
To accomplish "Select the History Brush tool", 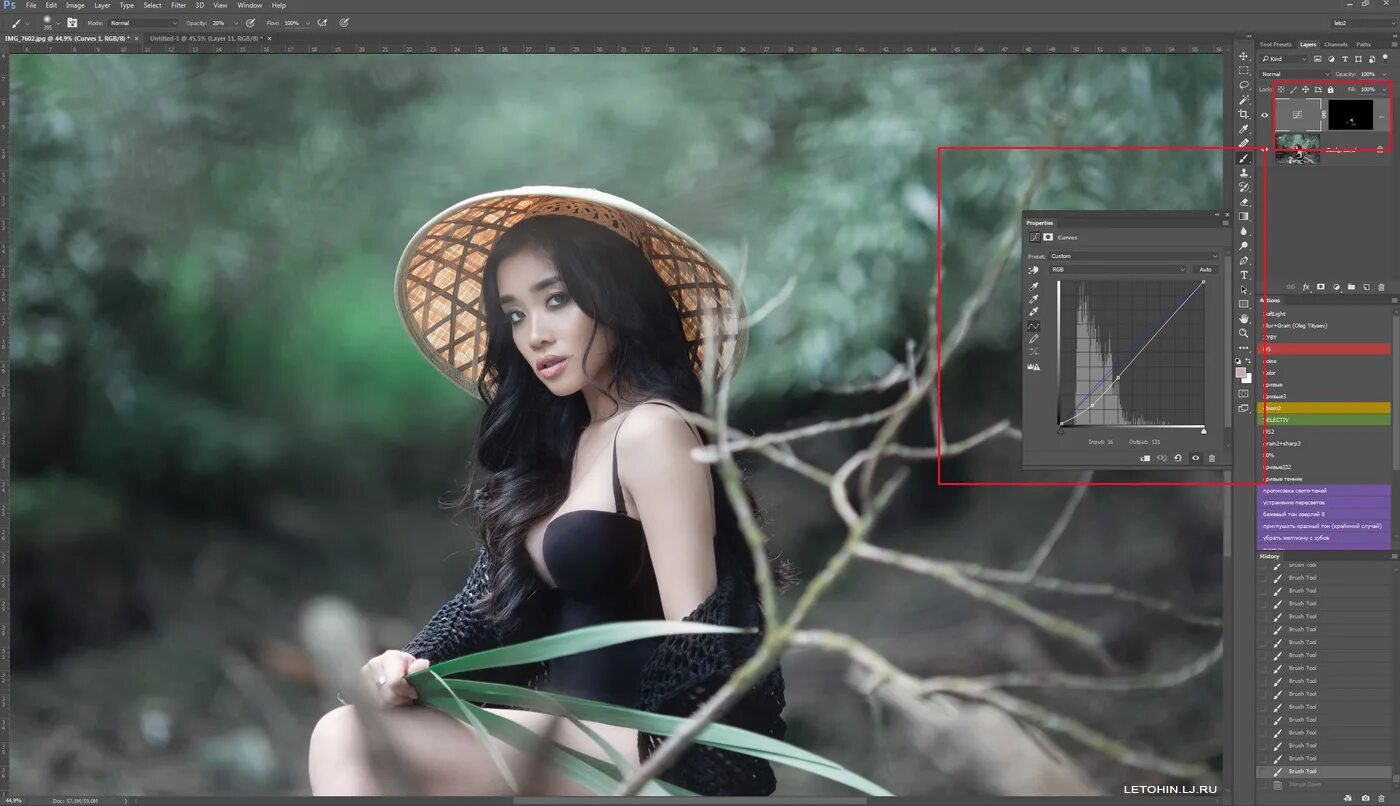I will tap(1243, 187).
